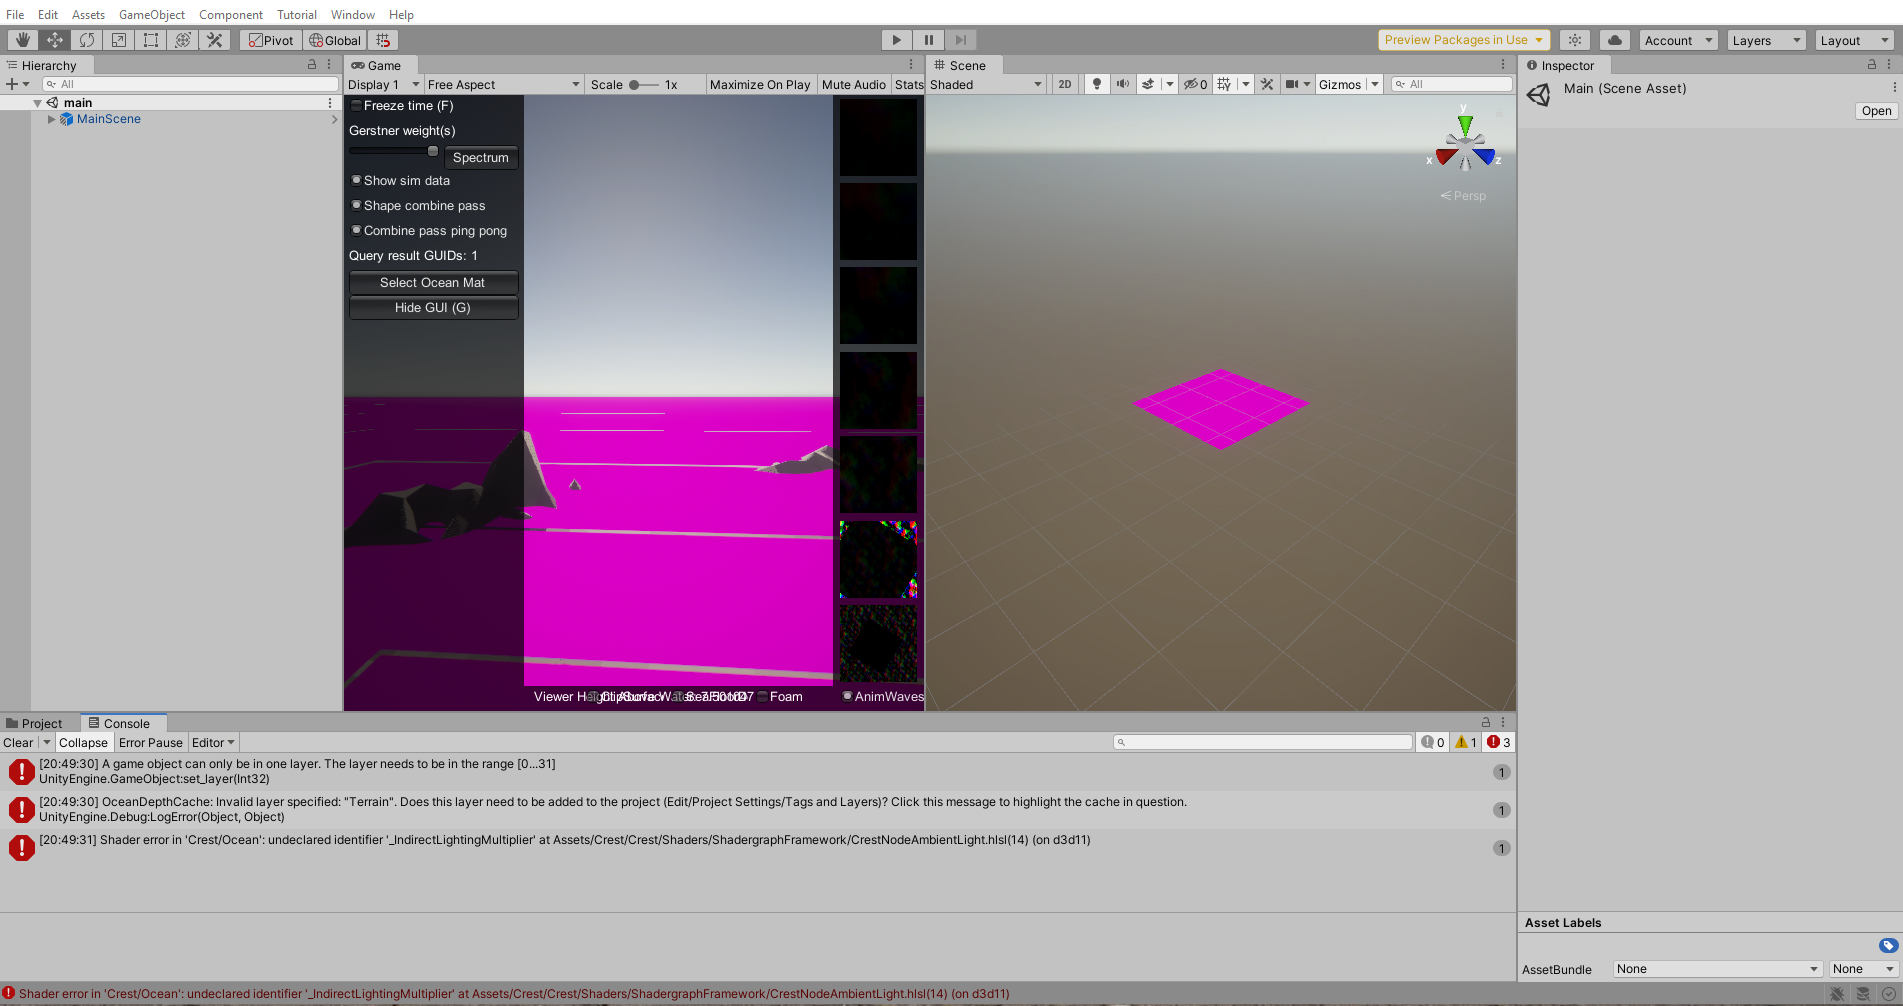
Task: Open the Layers dropdown in the toolbar
Action: click(1765, 40)
